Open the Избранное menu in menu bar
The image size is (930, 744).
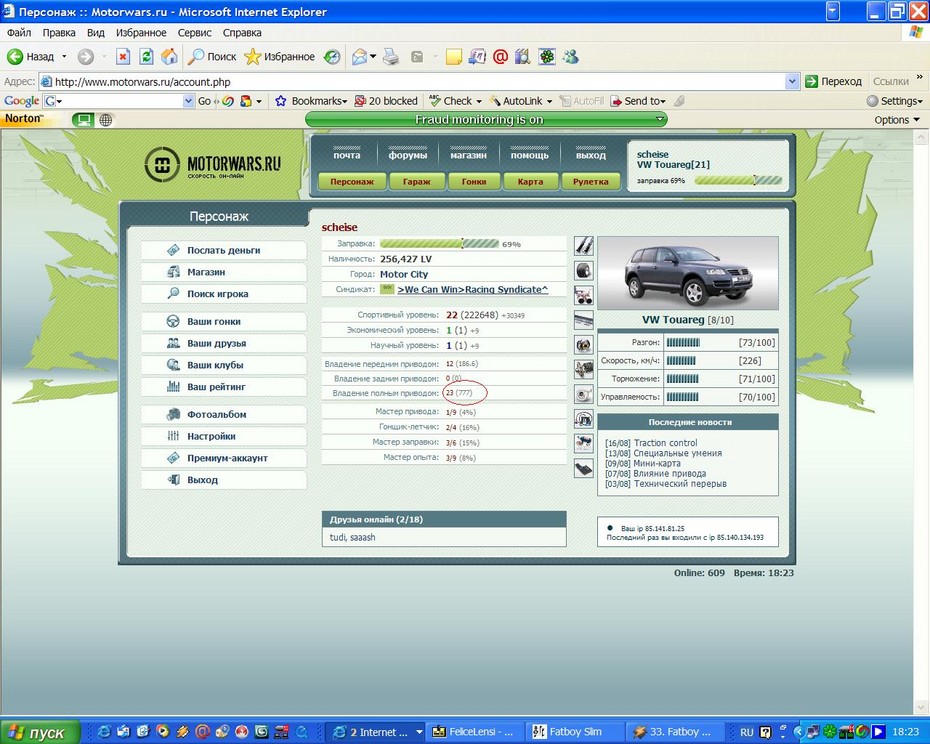coord(141,33)
